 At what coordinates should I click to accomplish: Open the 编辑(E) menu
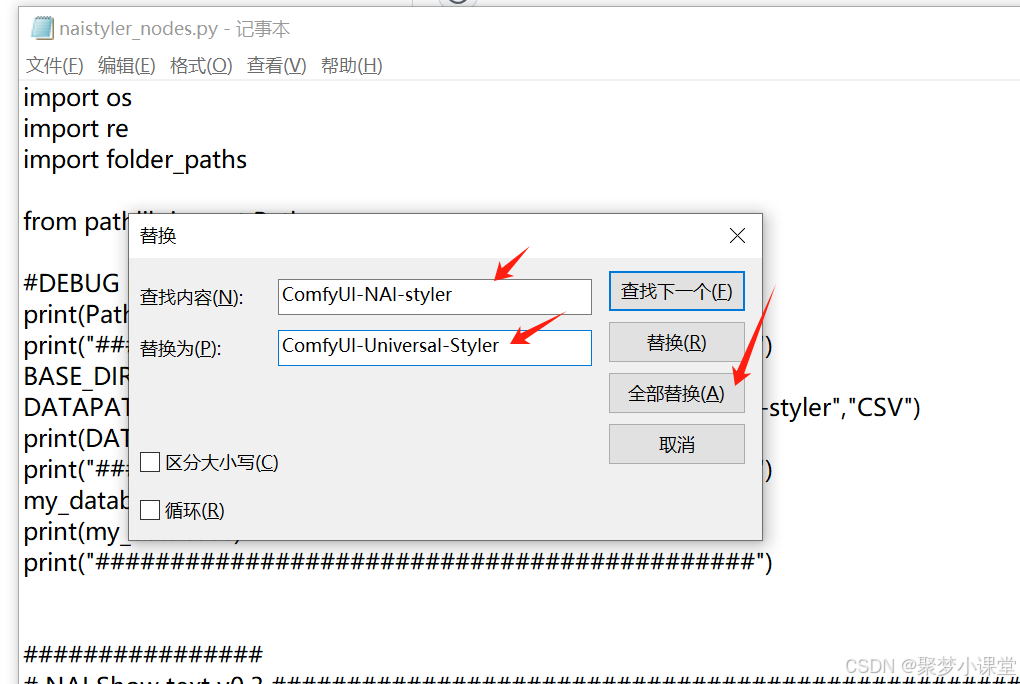[126, 65]
